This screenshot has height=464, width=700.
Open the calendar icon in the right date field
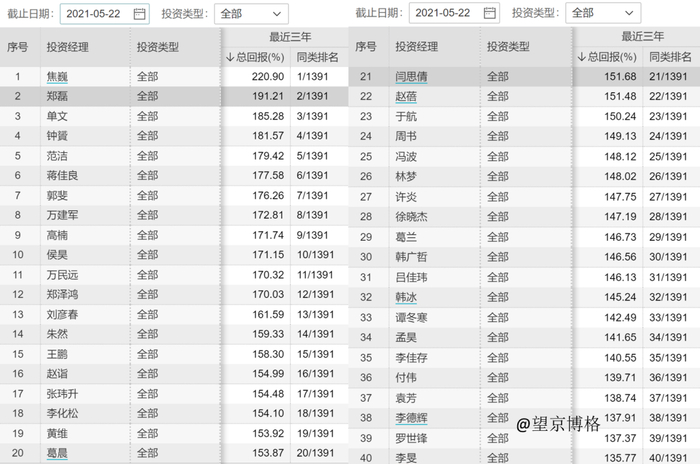(x=489, y=13)
